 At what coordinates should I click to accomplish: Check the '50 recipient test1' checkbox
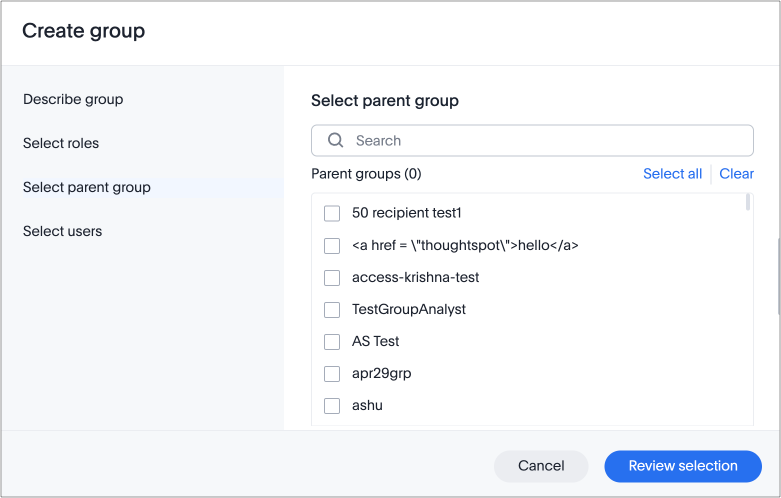coord(332,213)
